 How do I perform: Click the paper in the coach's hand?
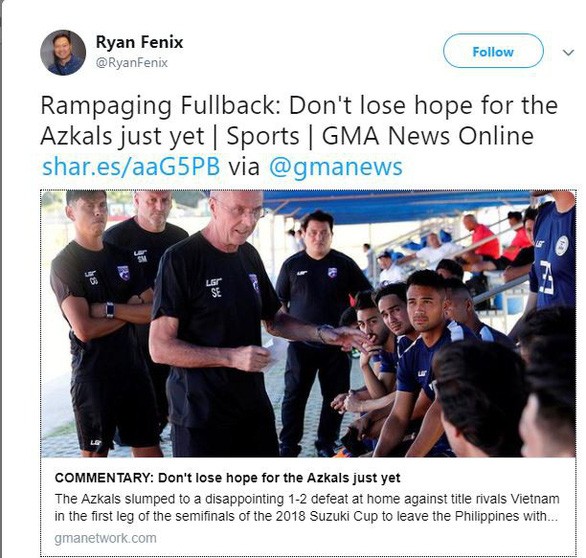pyautogui.click(x=274, y=355)
